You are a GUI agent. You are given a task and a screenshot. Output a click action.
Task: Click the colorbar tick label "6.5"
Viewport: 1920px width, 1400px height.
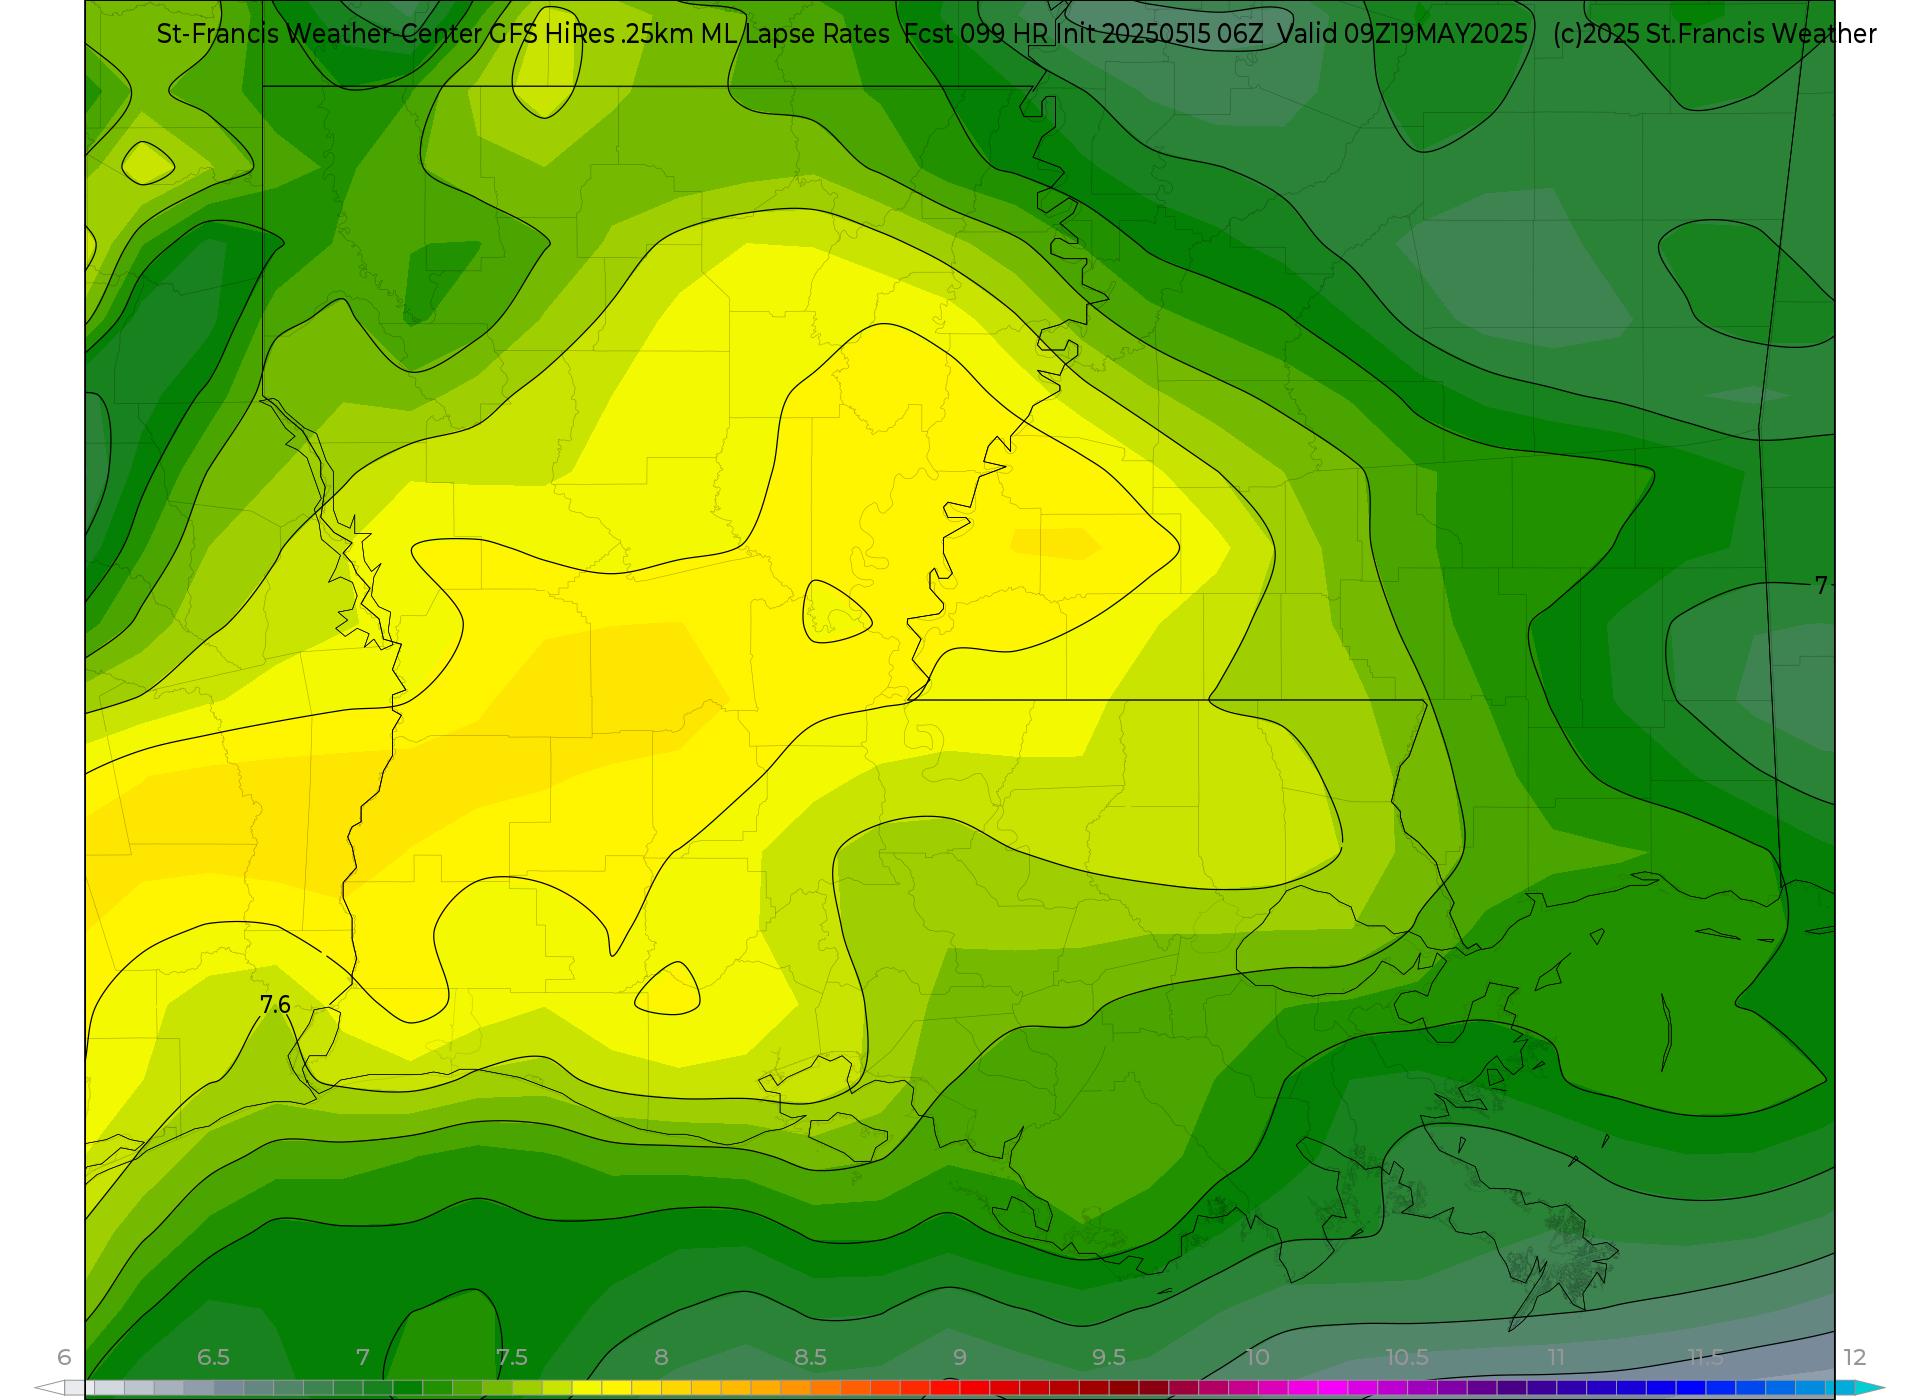213,1357
